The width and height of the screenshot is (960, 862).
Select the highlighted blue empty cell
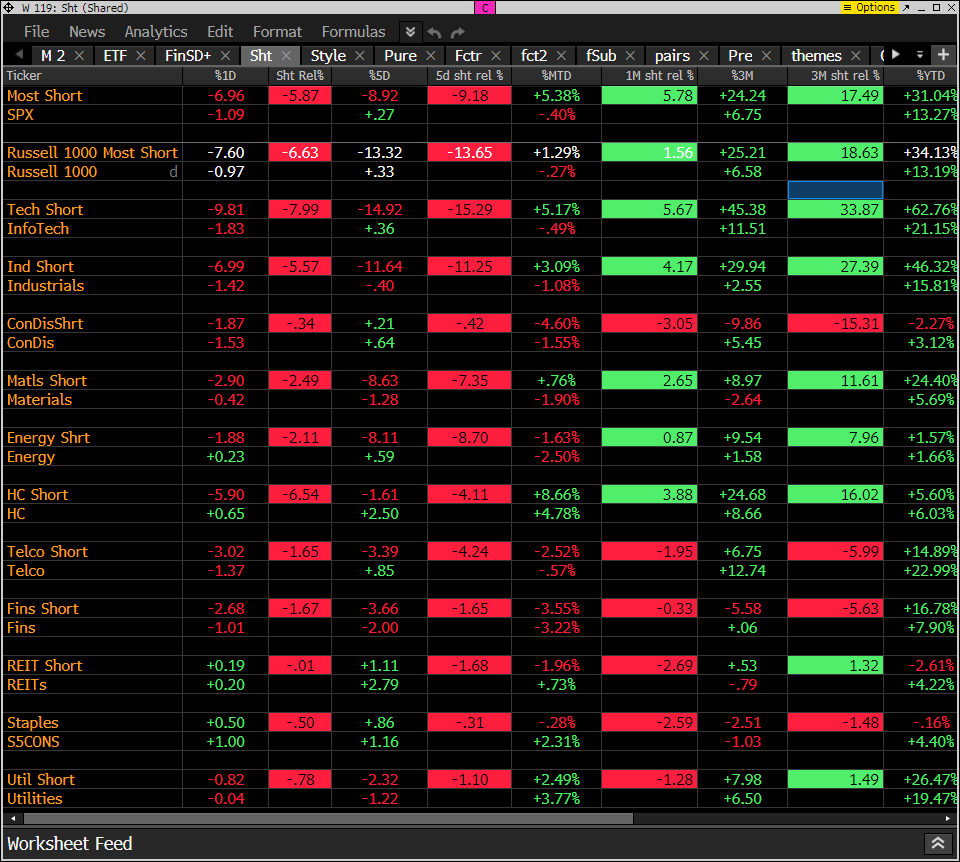point(835,190)
